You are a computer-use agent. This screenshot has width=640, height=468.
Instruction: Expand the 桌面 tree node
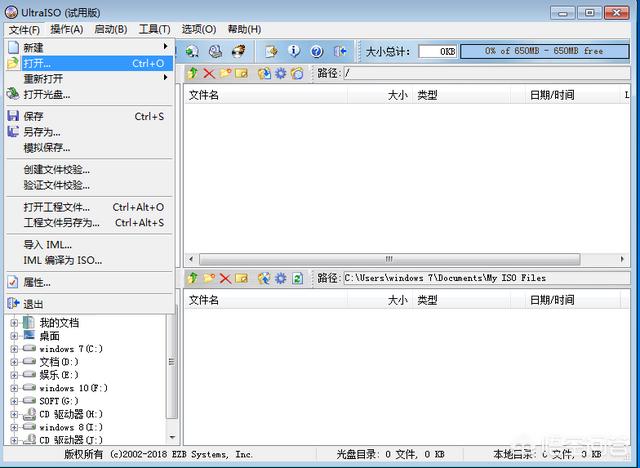click(x=14, y=336)
